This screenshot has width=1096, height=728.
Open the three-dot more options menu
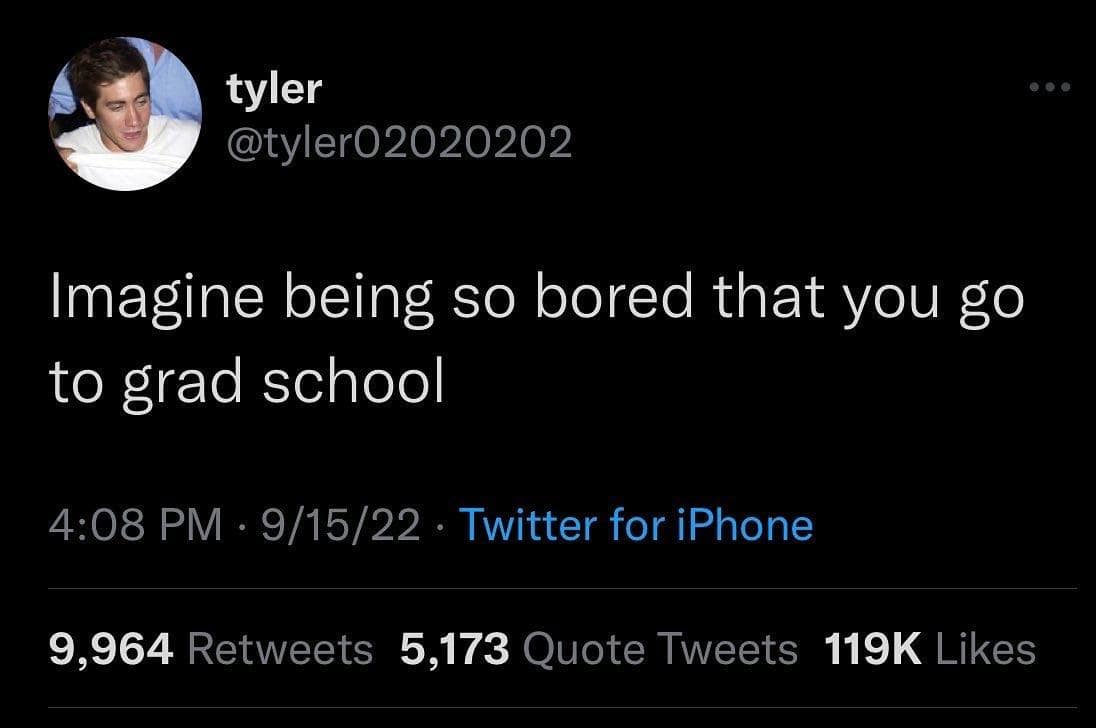tap(1051, 87)
